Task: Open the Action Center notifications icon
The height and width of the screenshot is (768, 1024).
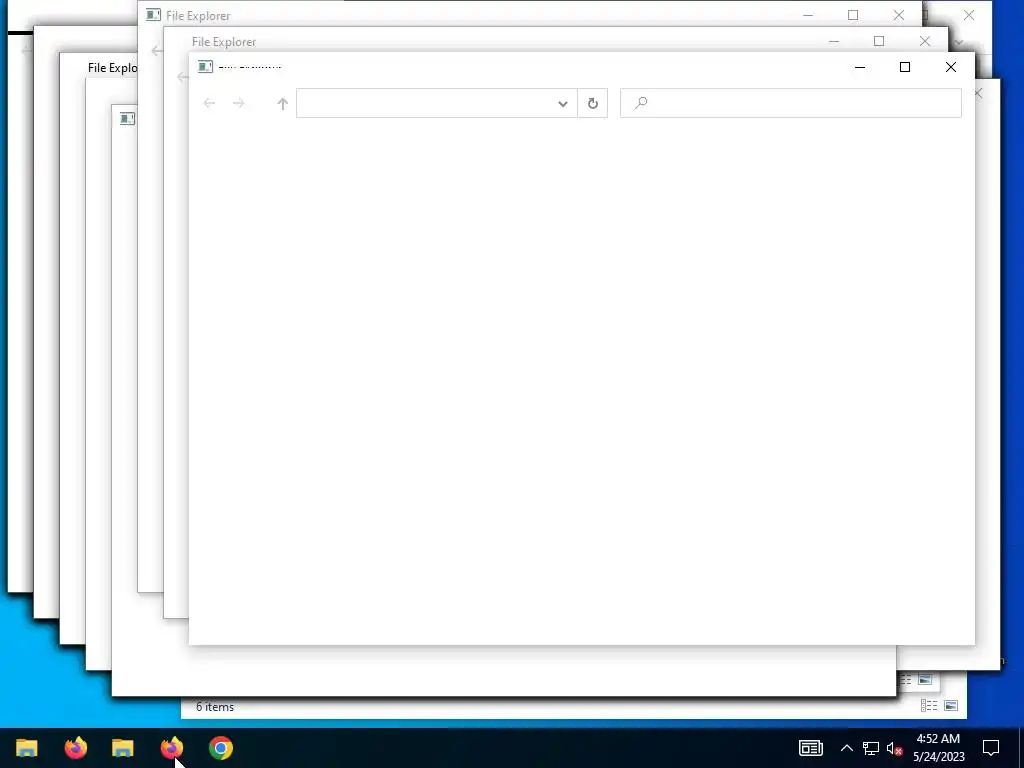Action: tap(991, 748)
